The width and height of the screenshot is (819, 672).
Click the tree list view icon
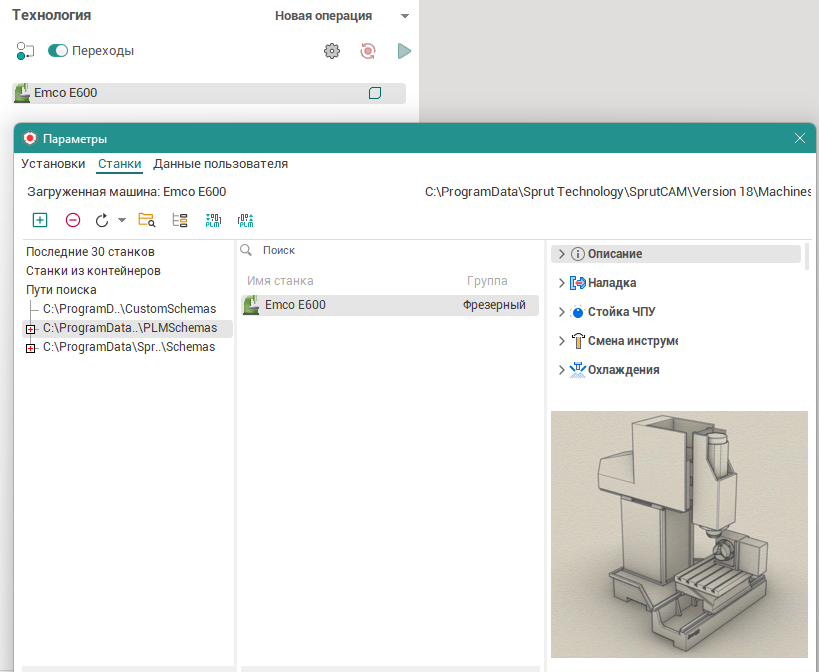point(180,220)
